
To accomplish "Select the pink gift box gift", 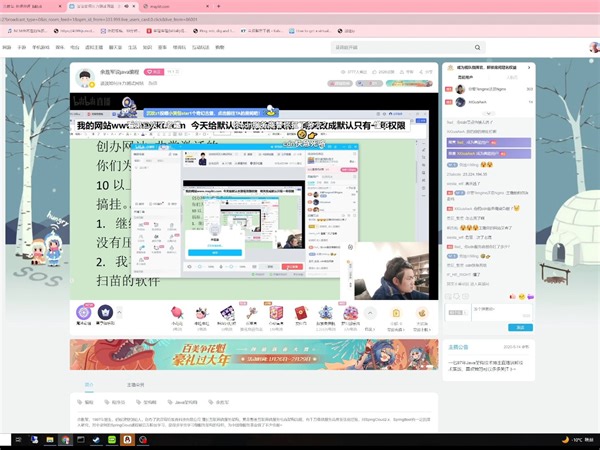I will click(x=276, y=313).
